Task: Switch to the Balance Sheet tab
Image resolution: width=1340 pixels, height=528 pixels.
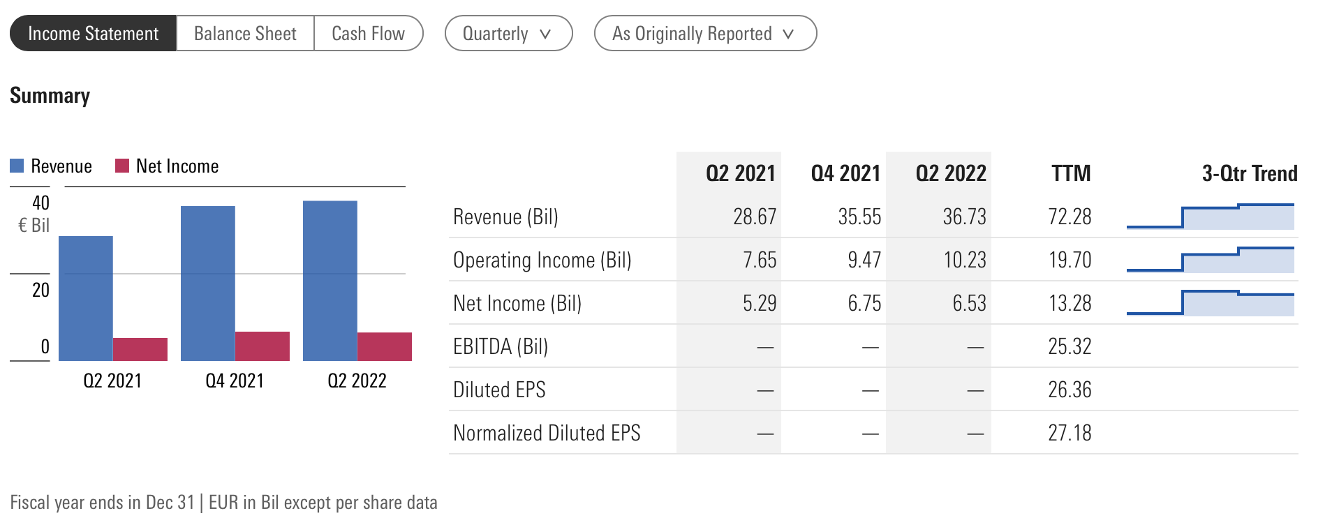Action: point(245,33)
